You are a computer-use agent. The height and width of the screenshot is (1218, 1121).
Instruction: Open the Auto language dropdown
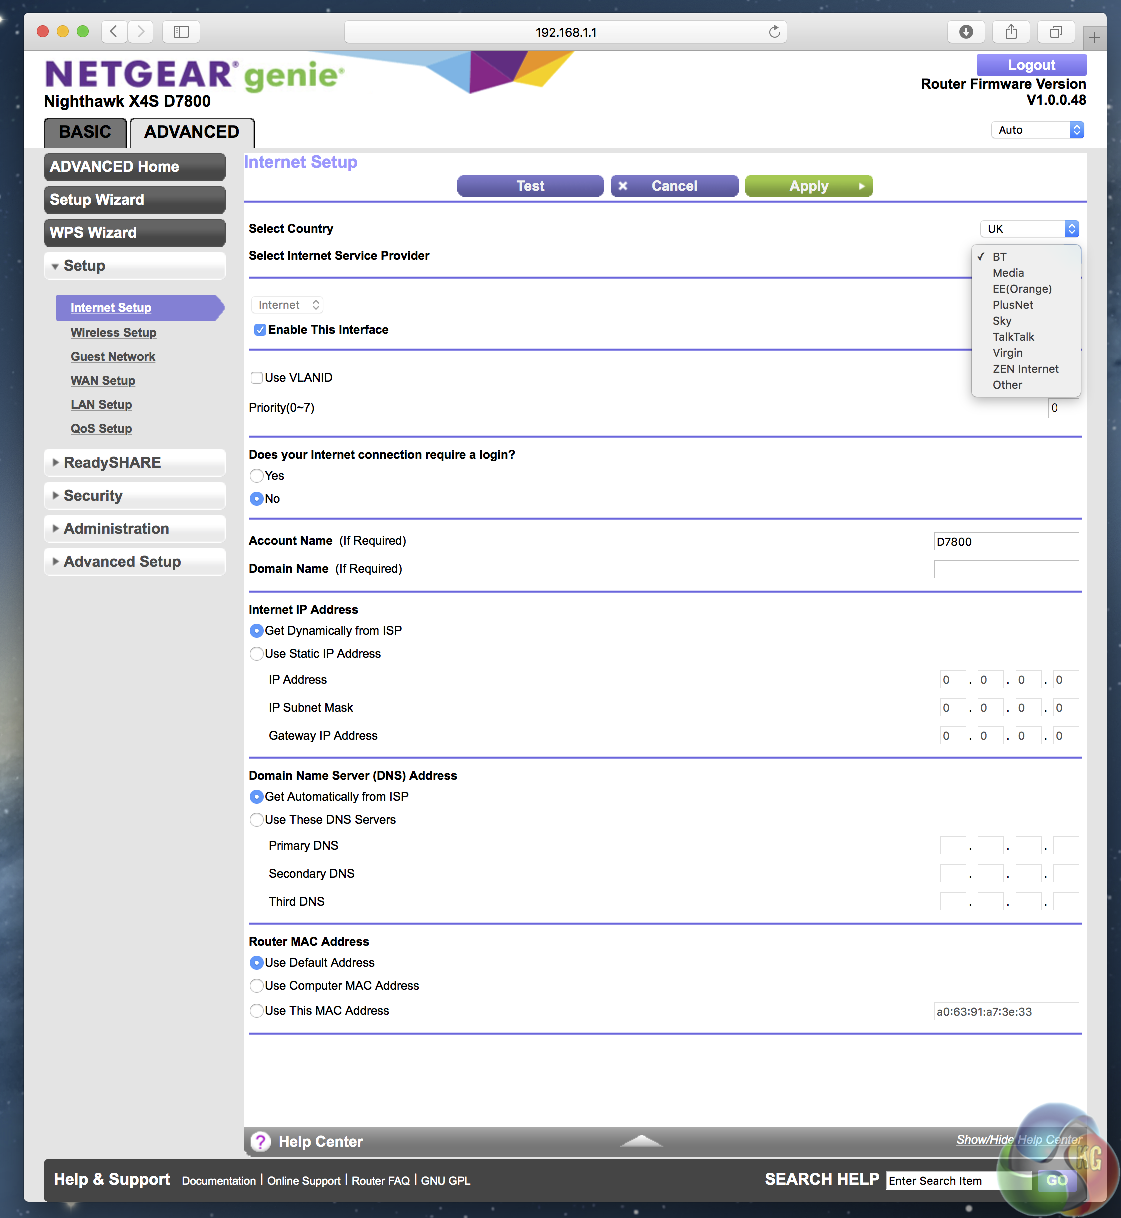[1038, 130]
